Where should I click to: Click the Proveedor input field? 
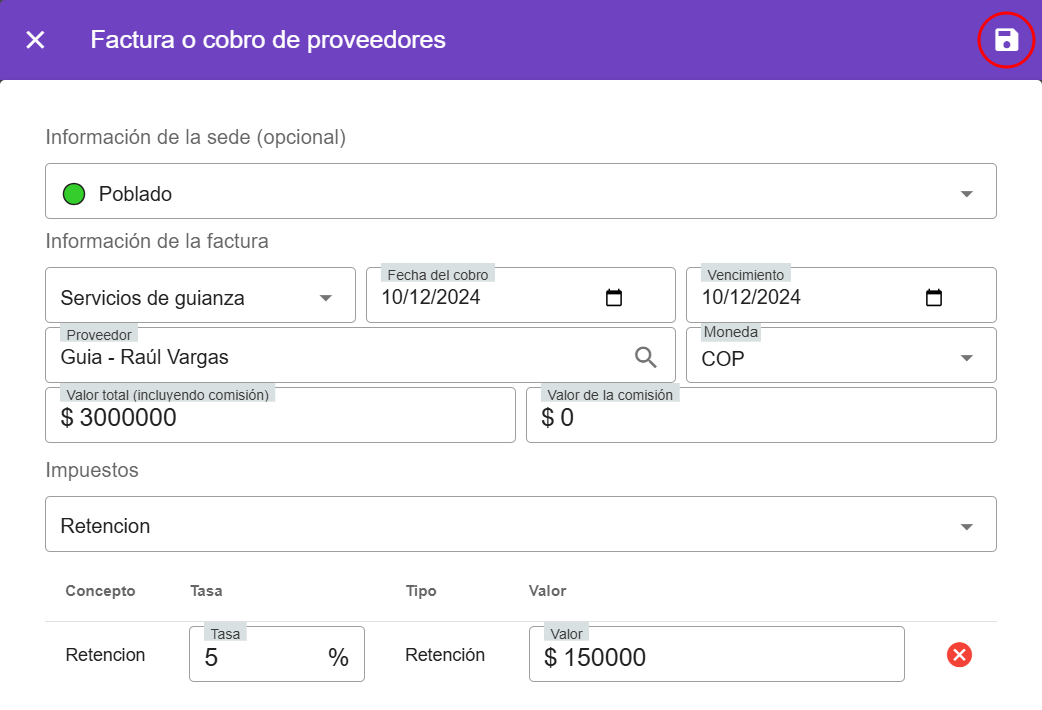coord(330,357)
